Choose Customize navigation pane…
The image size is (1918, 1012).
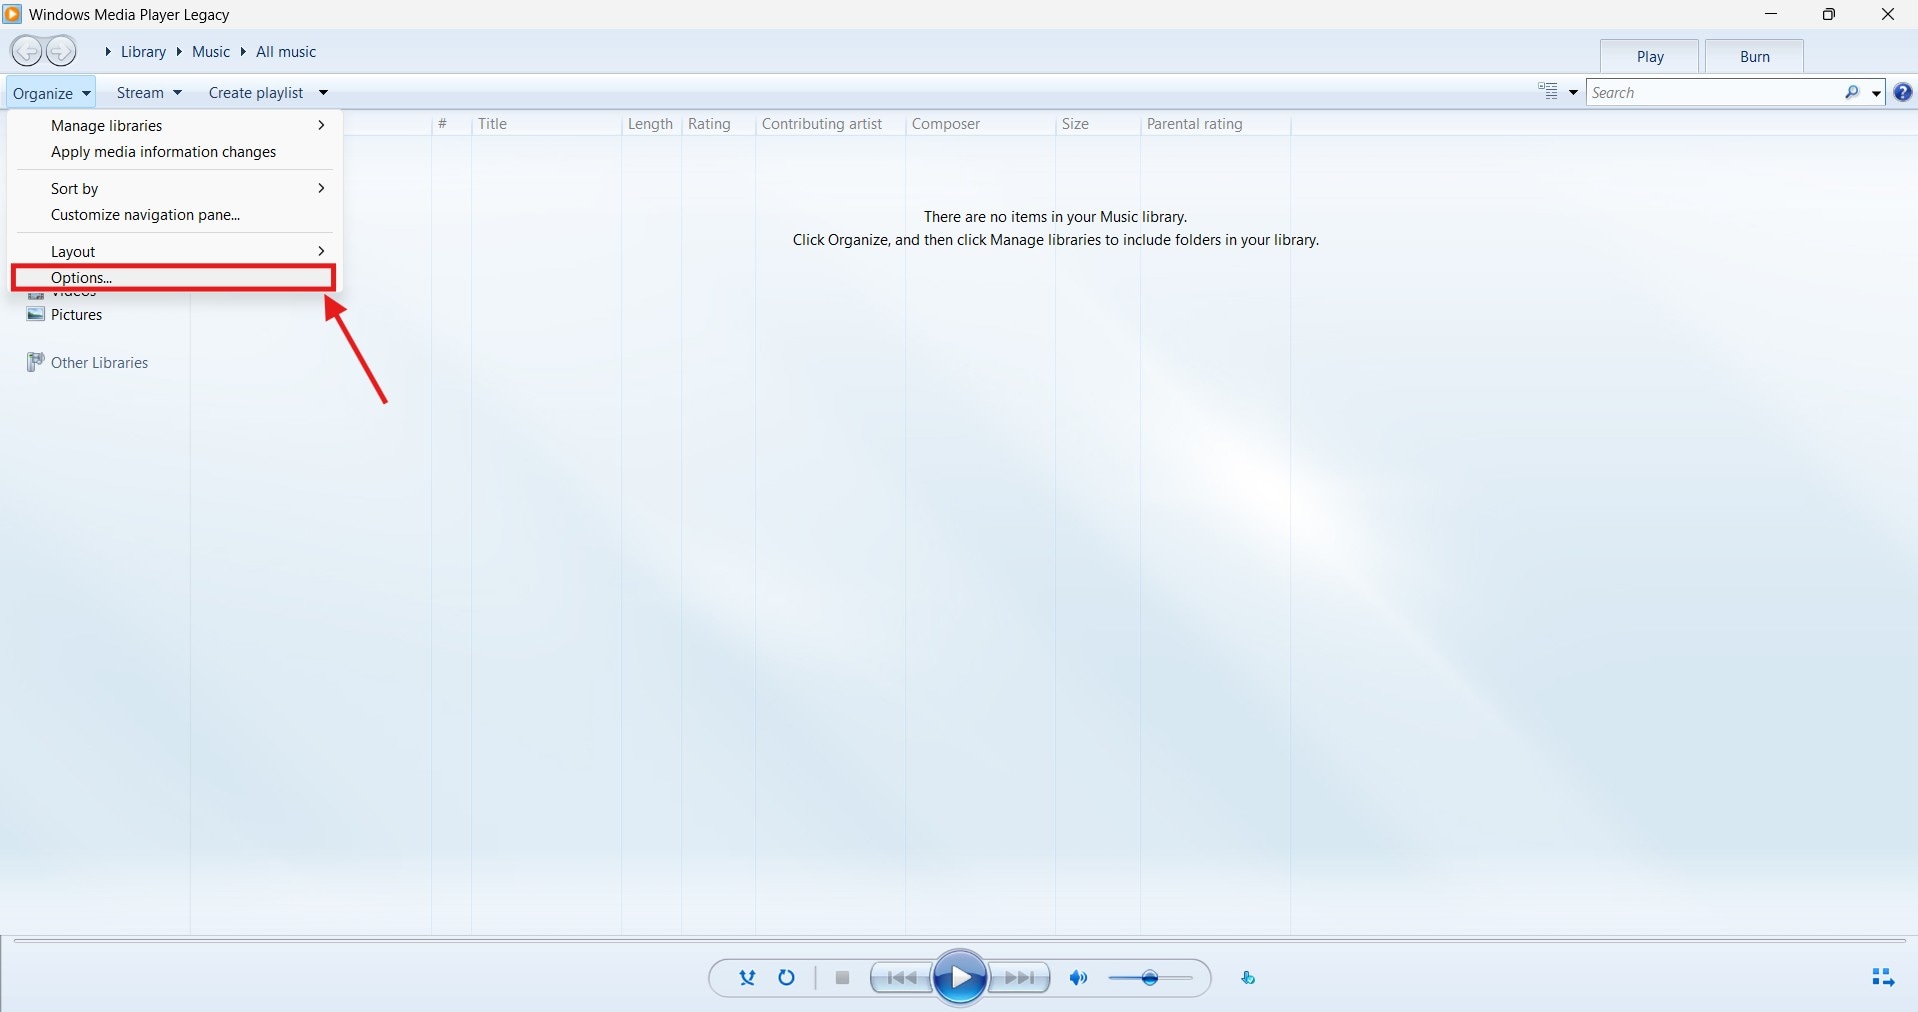(x=175, y=215)
